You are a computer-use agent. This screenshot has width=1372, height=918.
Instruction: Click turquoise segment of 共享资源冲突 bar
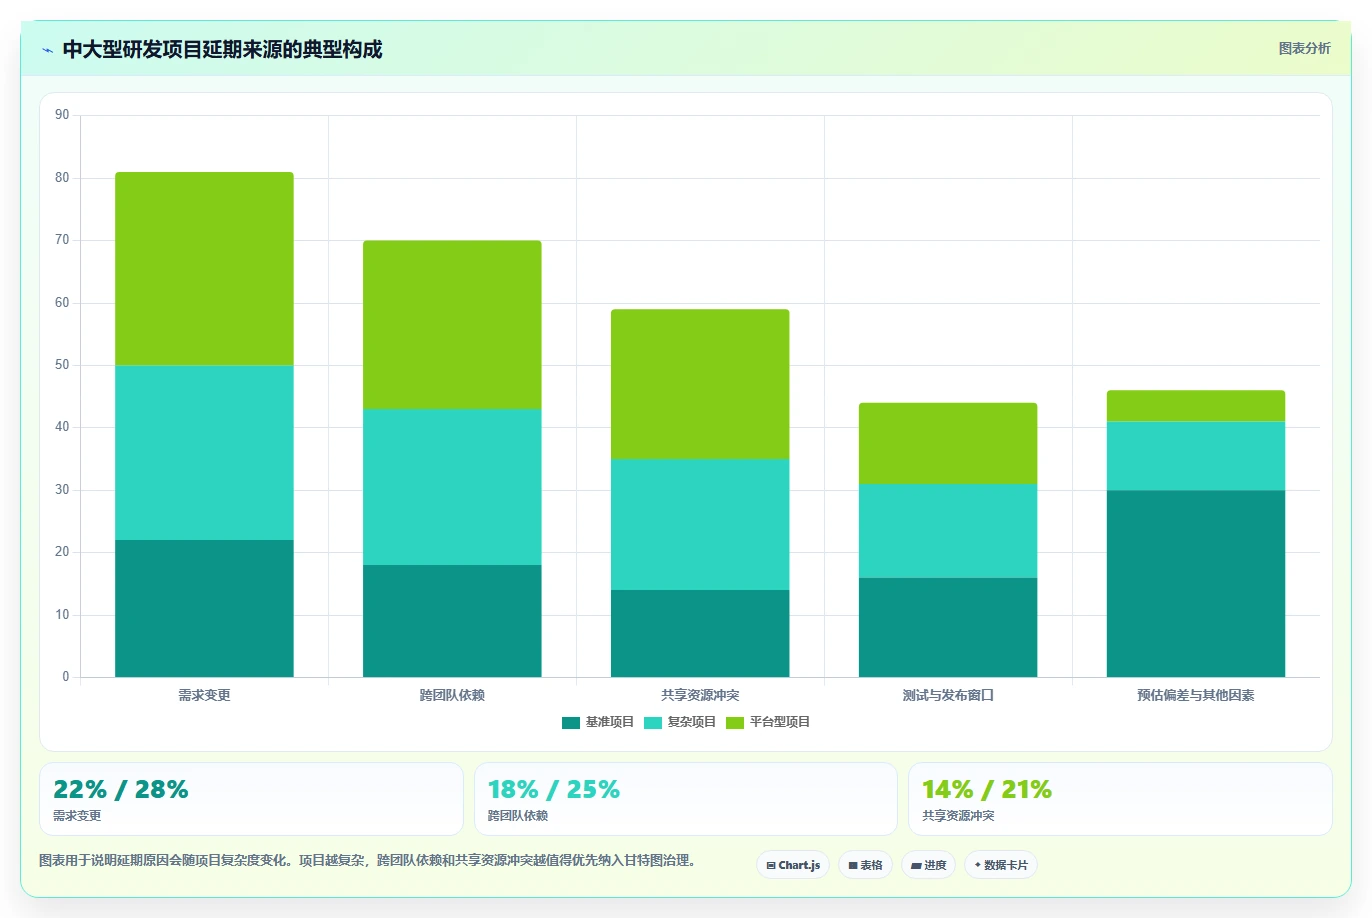pyautogui.click(x=700, y=525)
